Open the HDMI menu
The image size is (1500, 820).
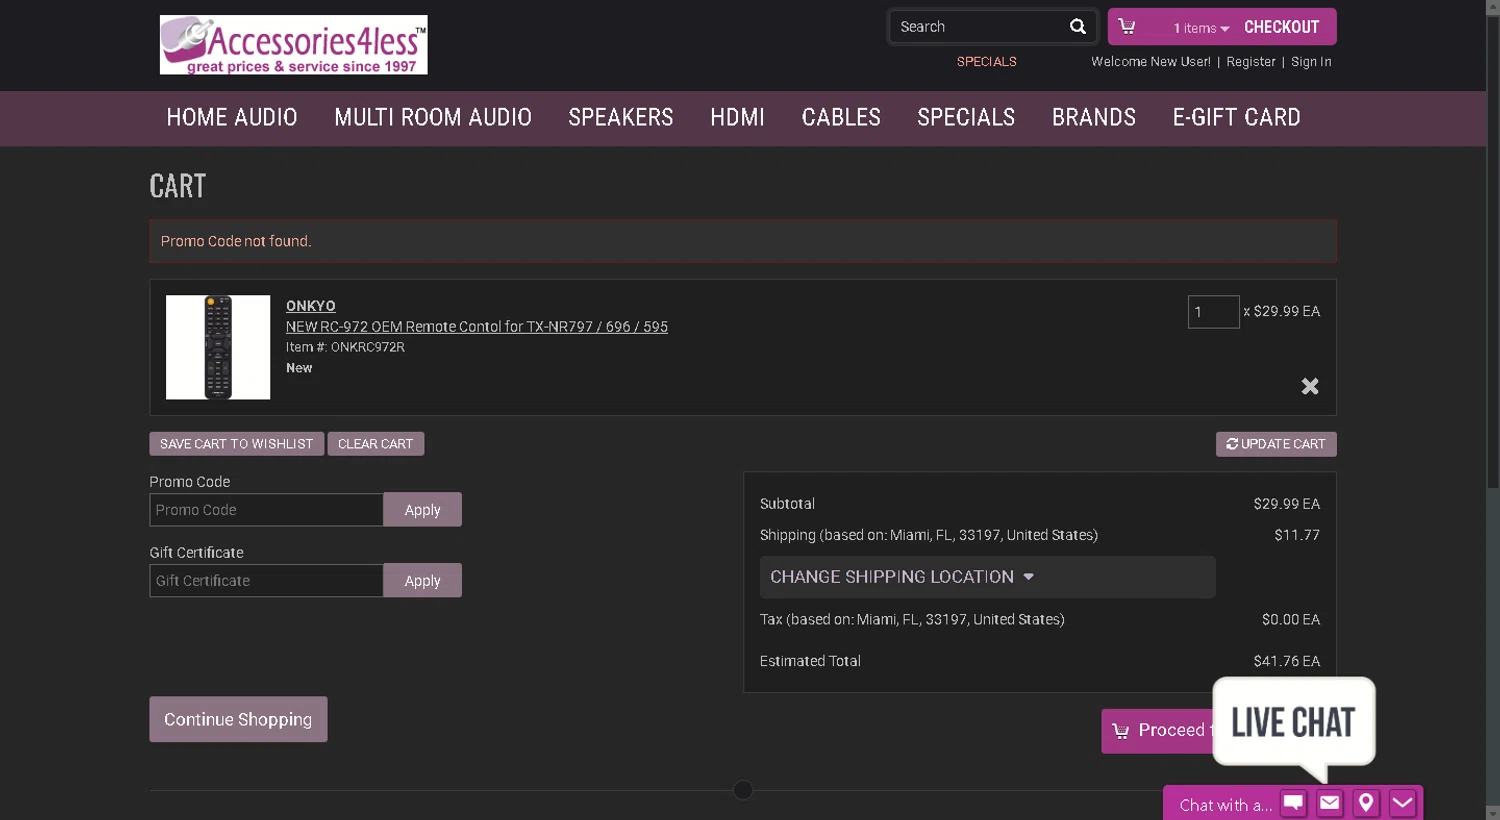[x=738, y=118]
